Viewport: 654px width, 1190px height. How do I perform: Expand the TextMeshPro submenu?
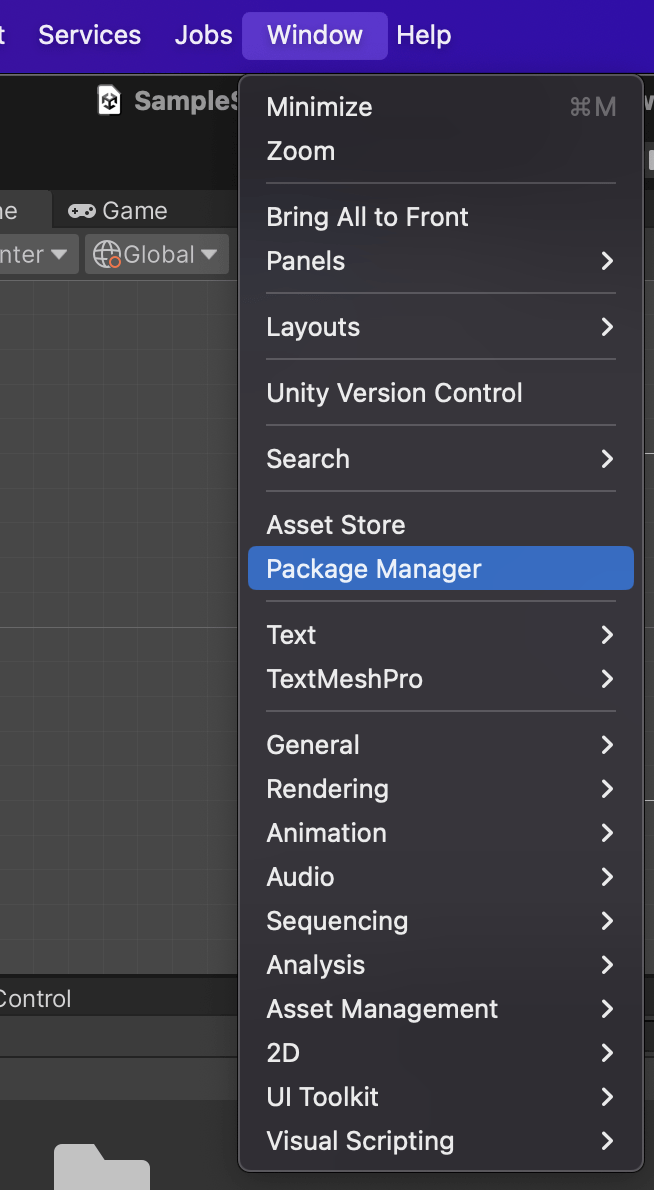tap(441, 678)
